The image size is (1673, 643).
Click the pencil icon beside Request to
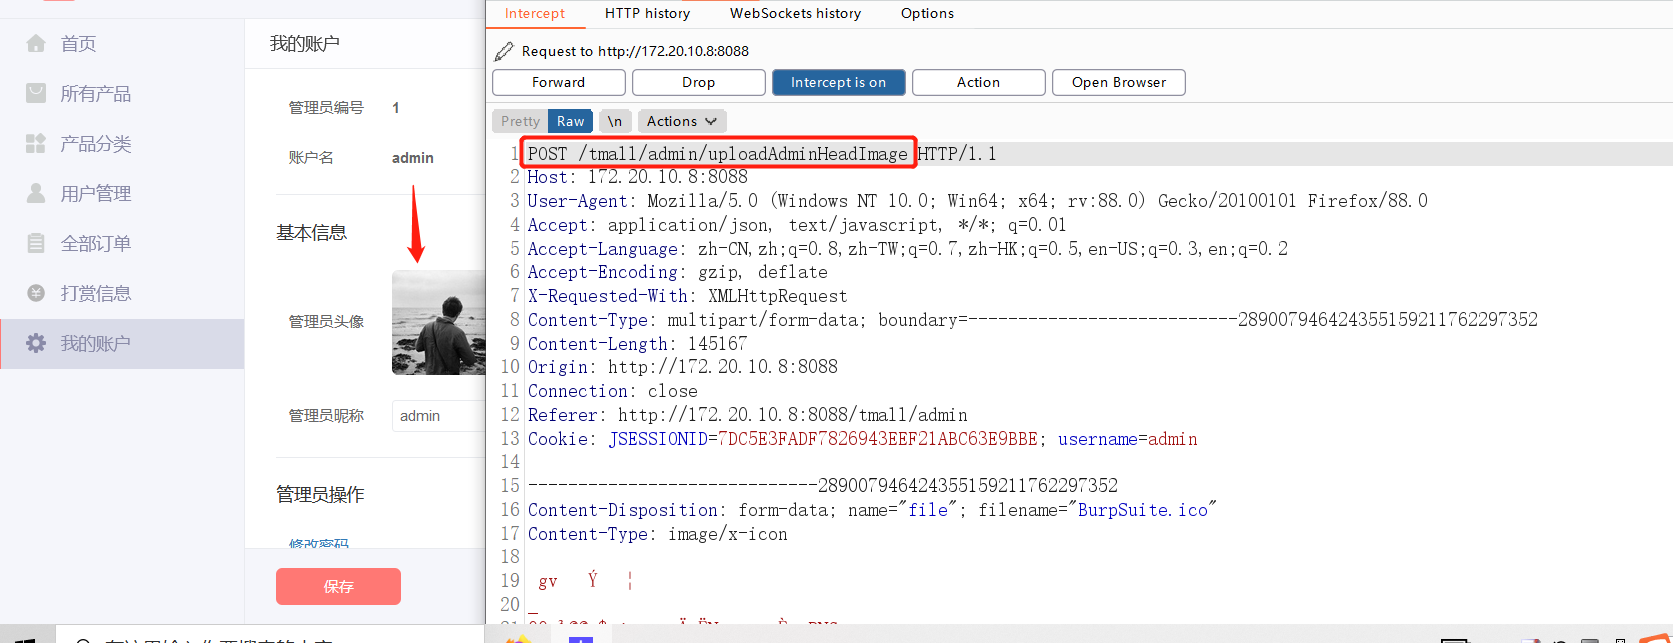pyautogui.click(x=505, y=51)
